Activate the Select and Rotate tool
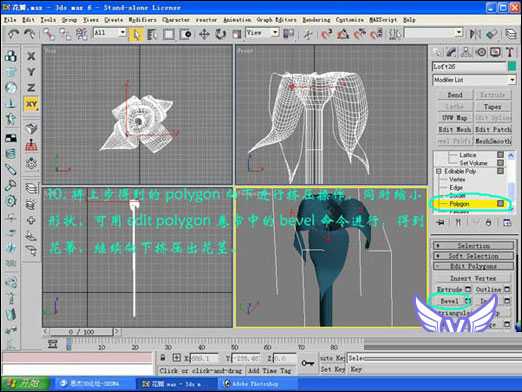Viewport: 522px width, 392px height. 220,34
